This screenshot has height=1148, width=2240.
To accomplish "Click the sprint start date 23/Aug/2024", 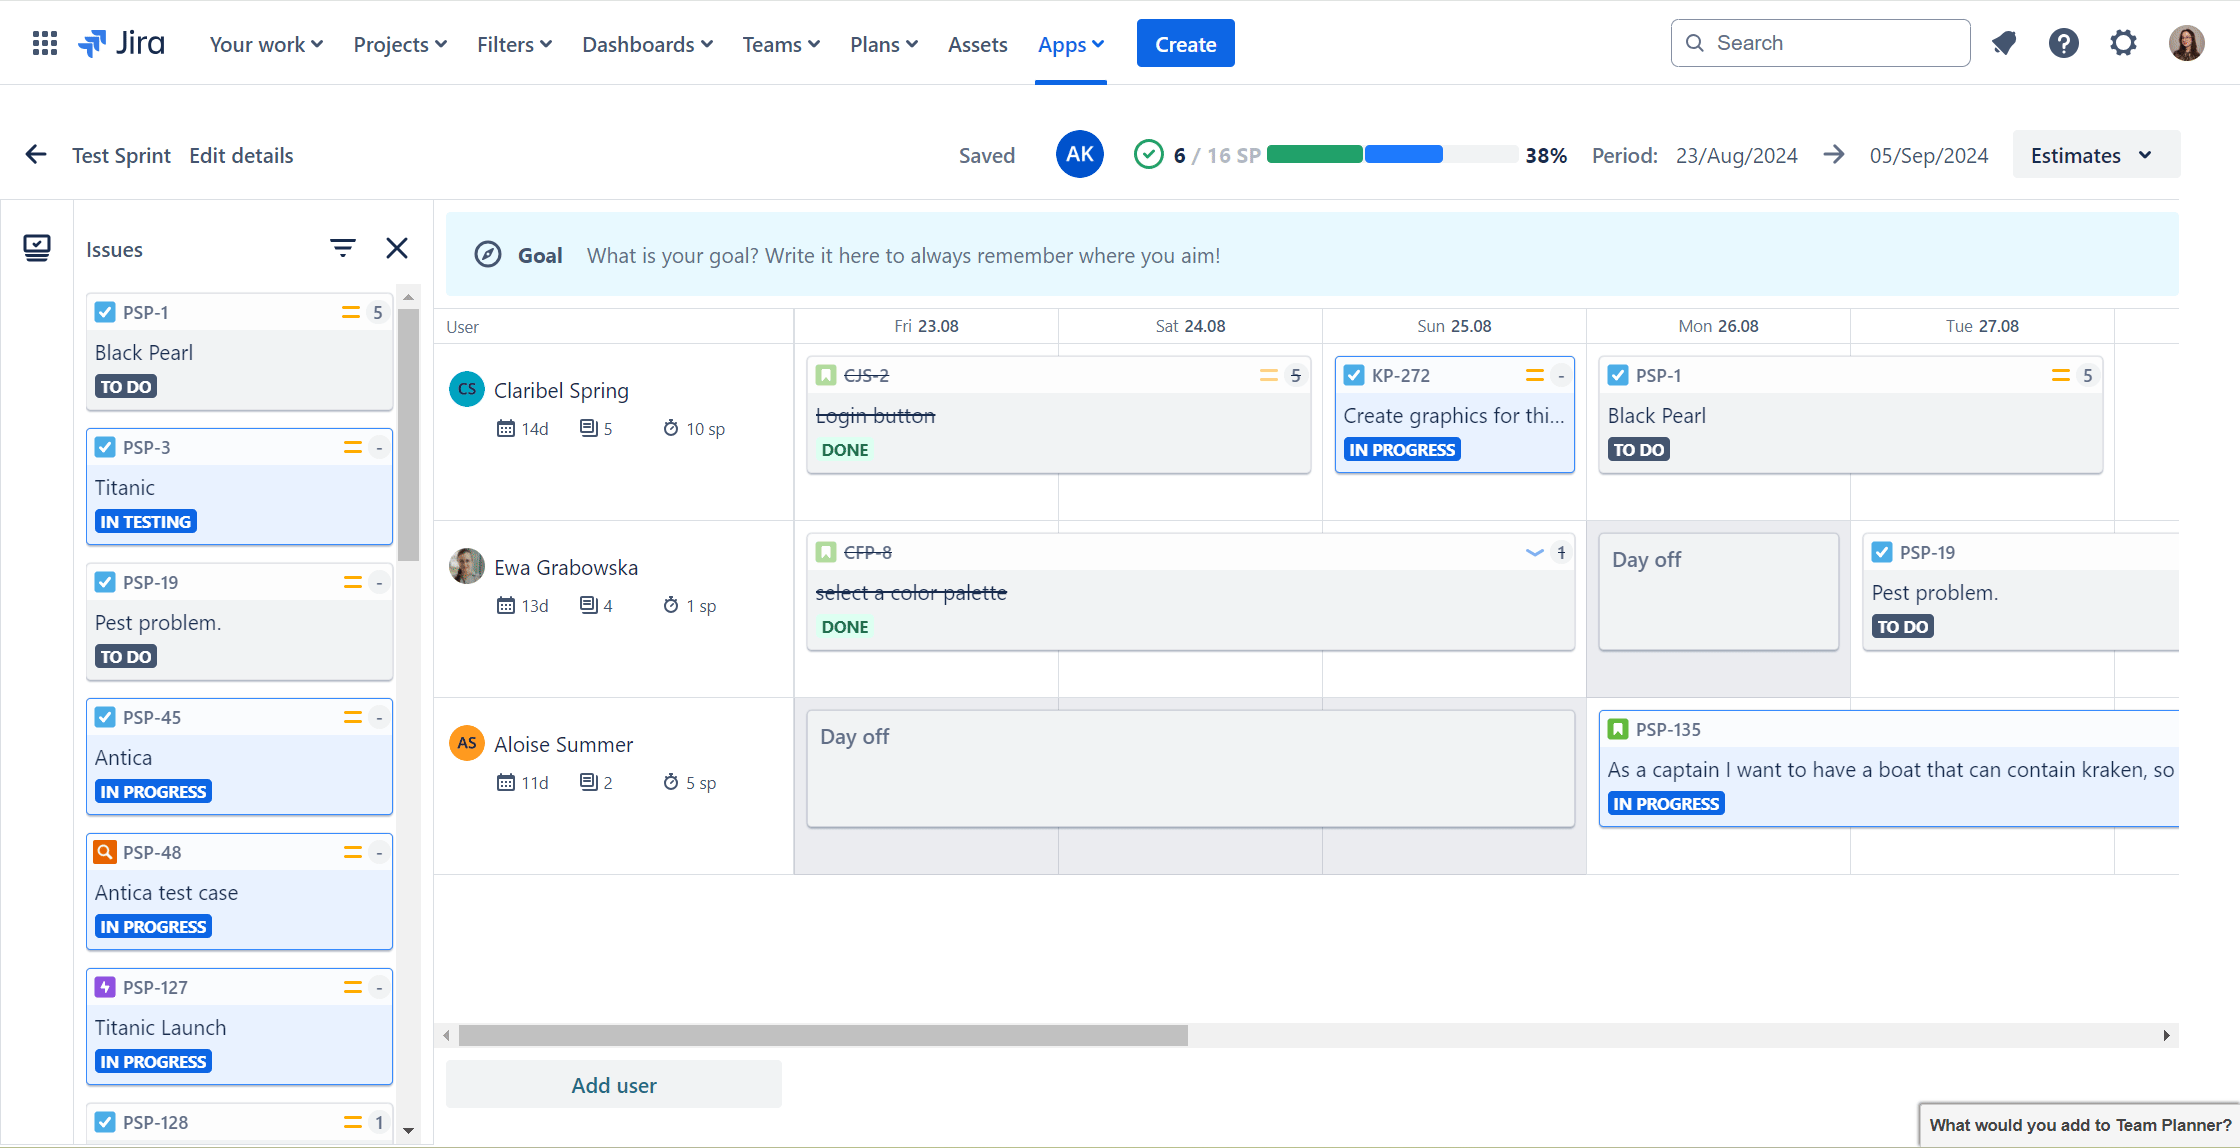I will tap(1737, 155).
